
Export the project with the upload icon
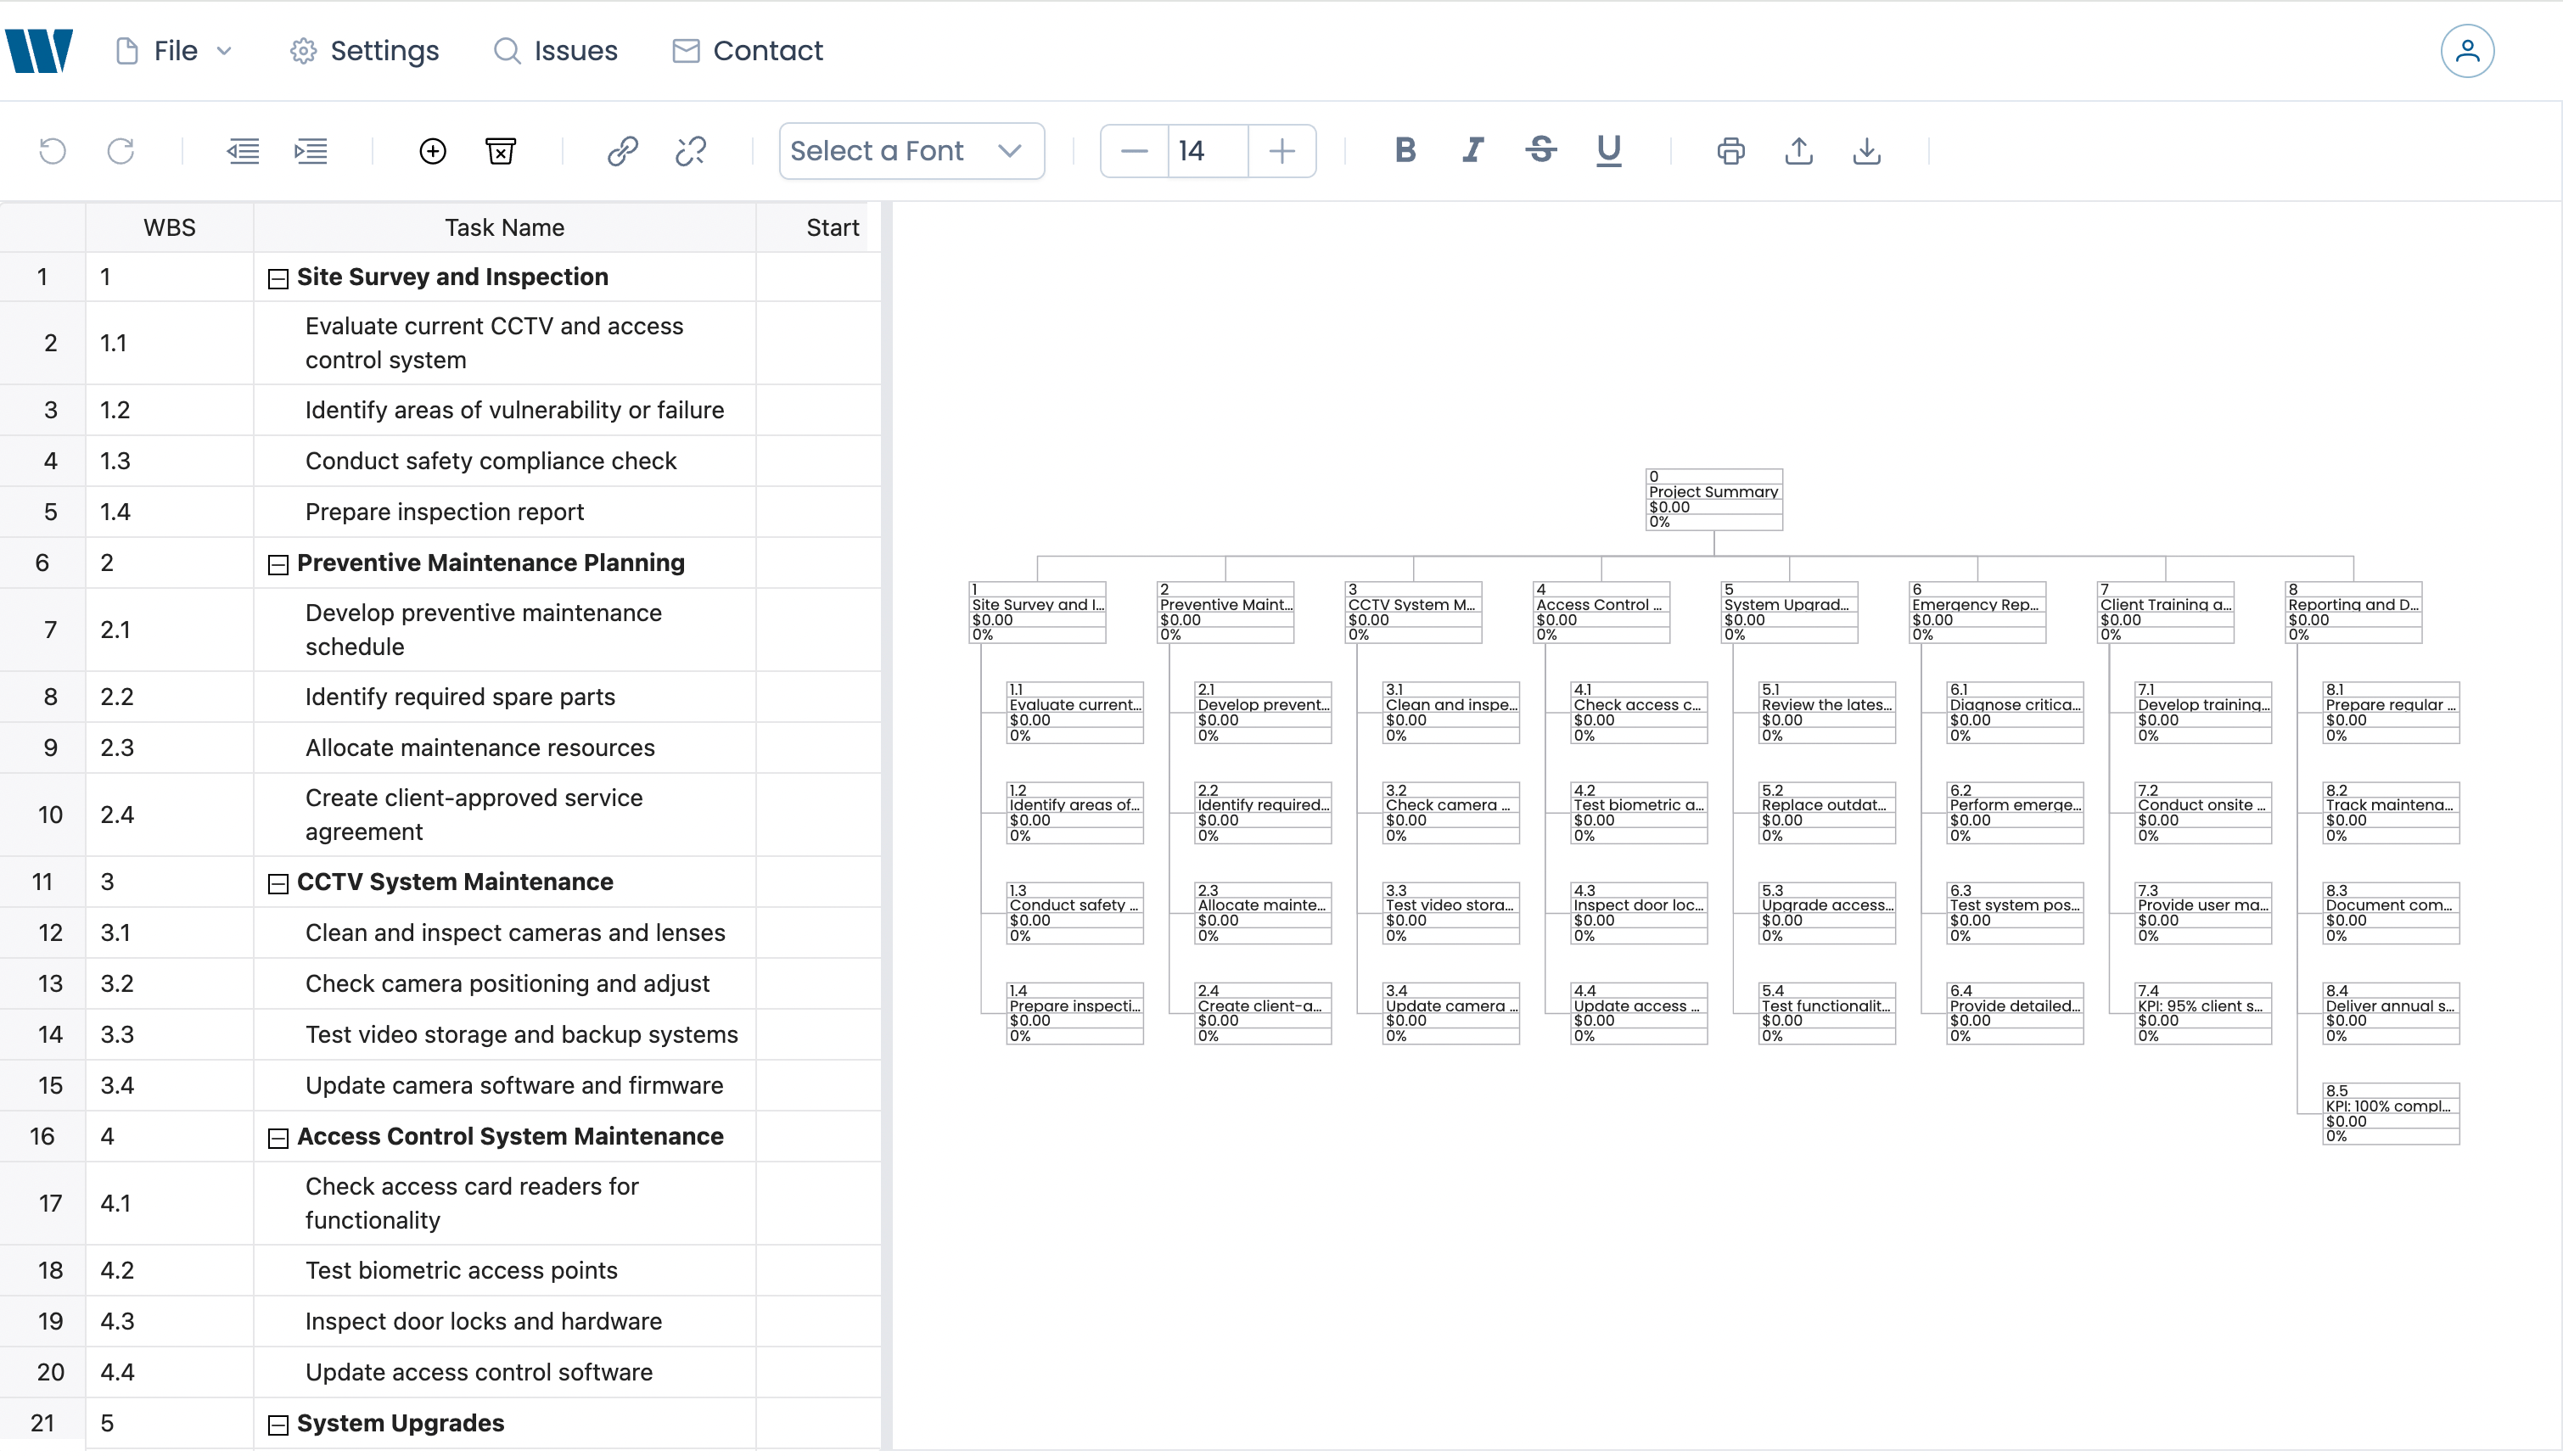pos(1798,151)
